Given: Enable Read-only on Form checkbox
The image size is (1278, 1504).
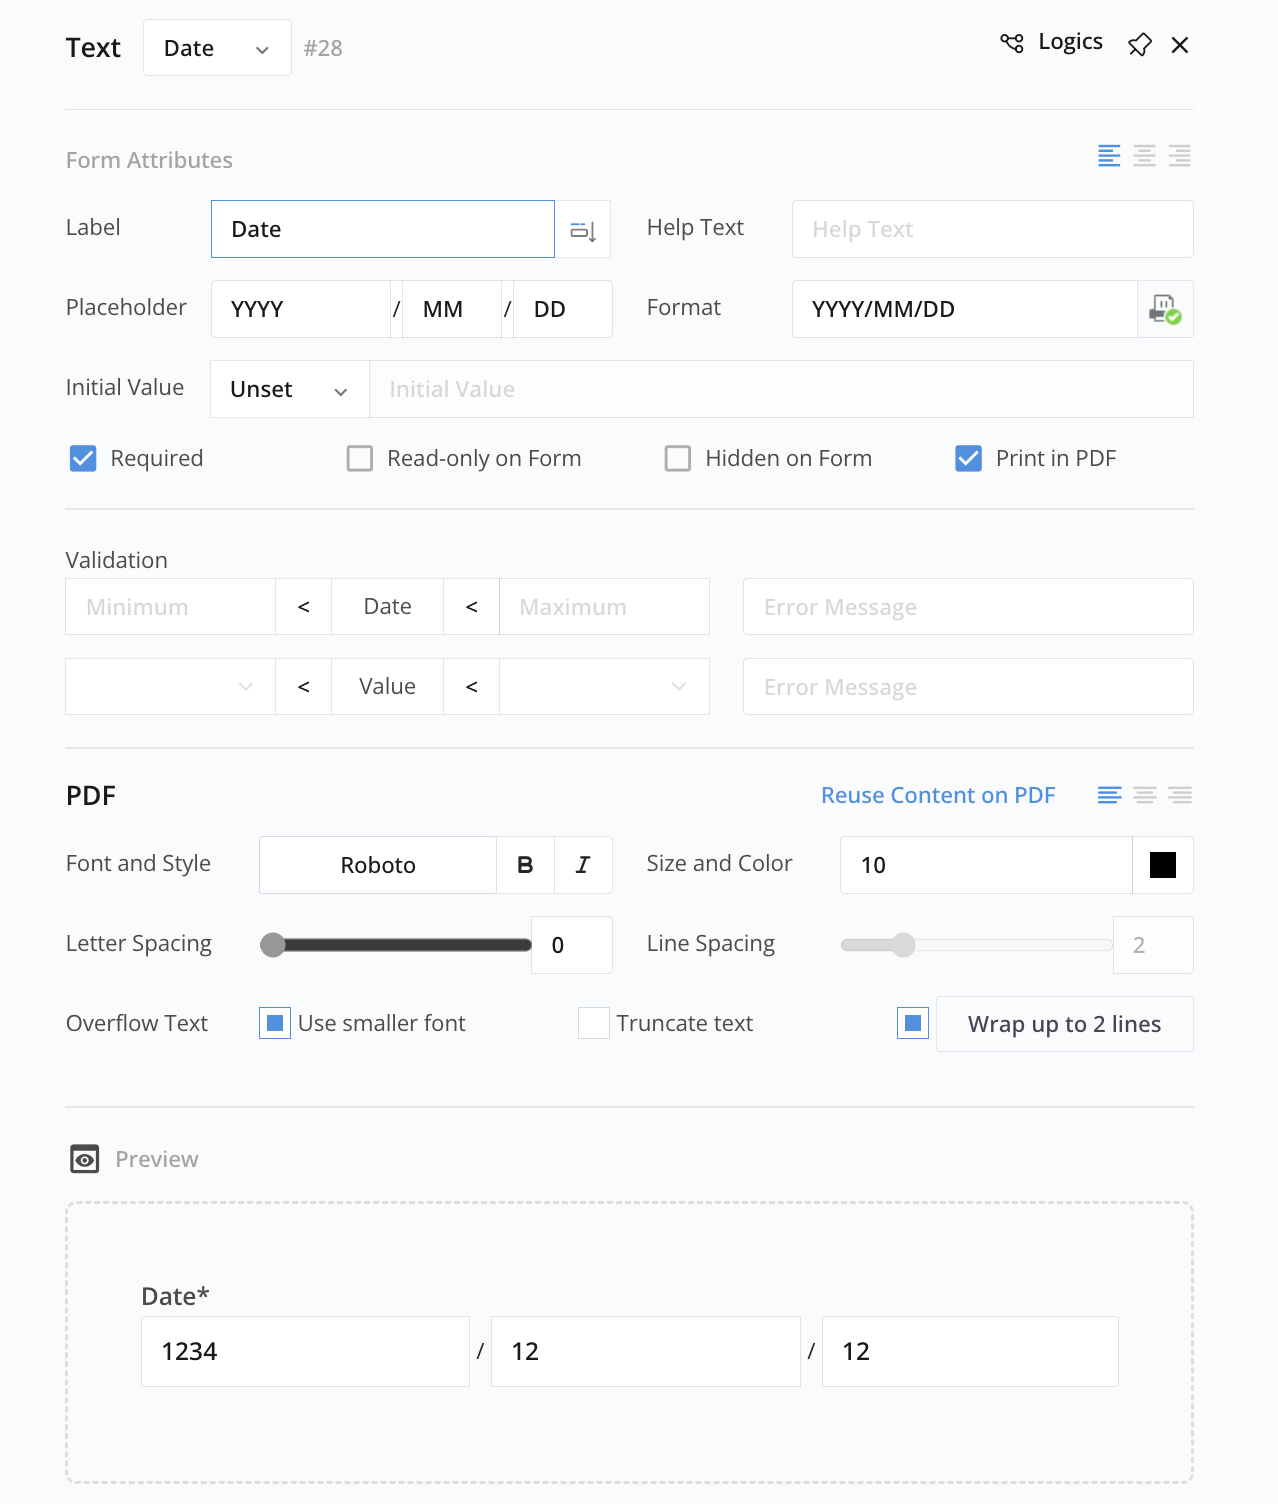Looking at the screenshot, I should (360, 459).
